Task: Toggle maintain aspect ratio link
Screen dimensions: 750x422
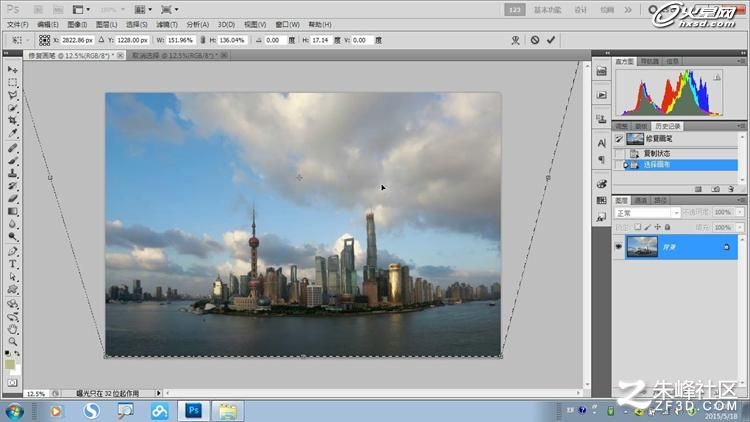Action: click(203, 40)
